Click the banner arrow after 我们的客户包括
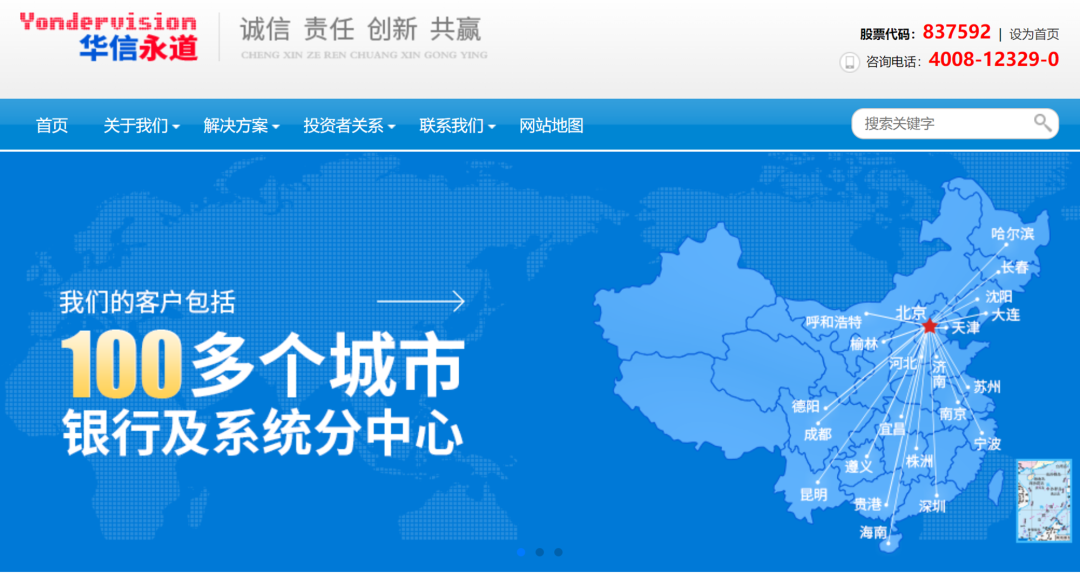This screenshot has height=573, width=1080. point(421,301)
